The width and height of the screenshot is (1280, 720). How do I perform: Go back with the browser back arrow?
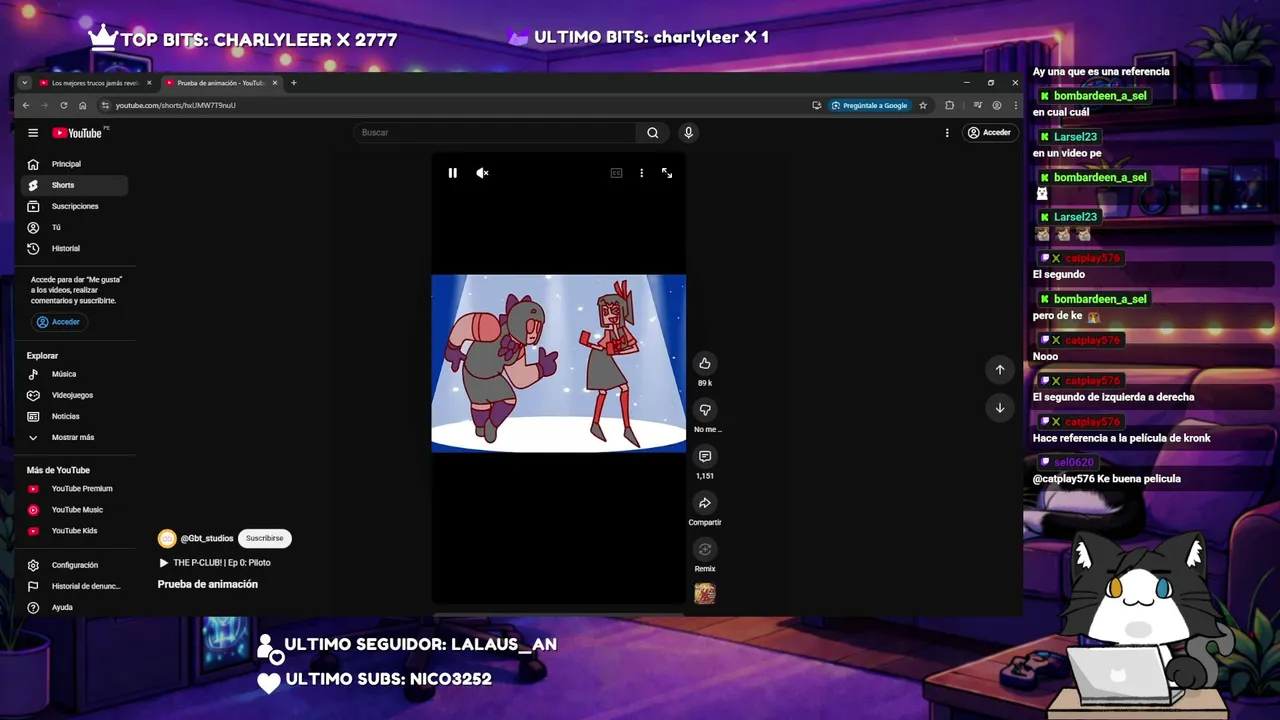pyautogui.click(x=26, y=105)
